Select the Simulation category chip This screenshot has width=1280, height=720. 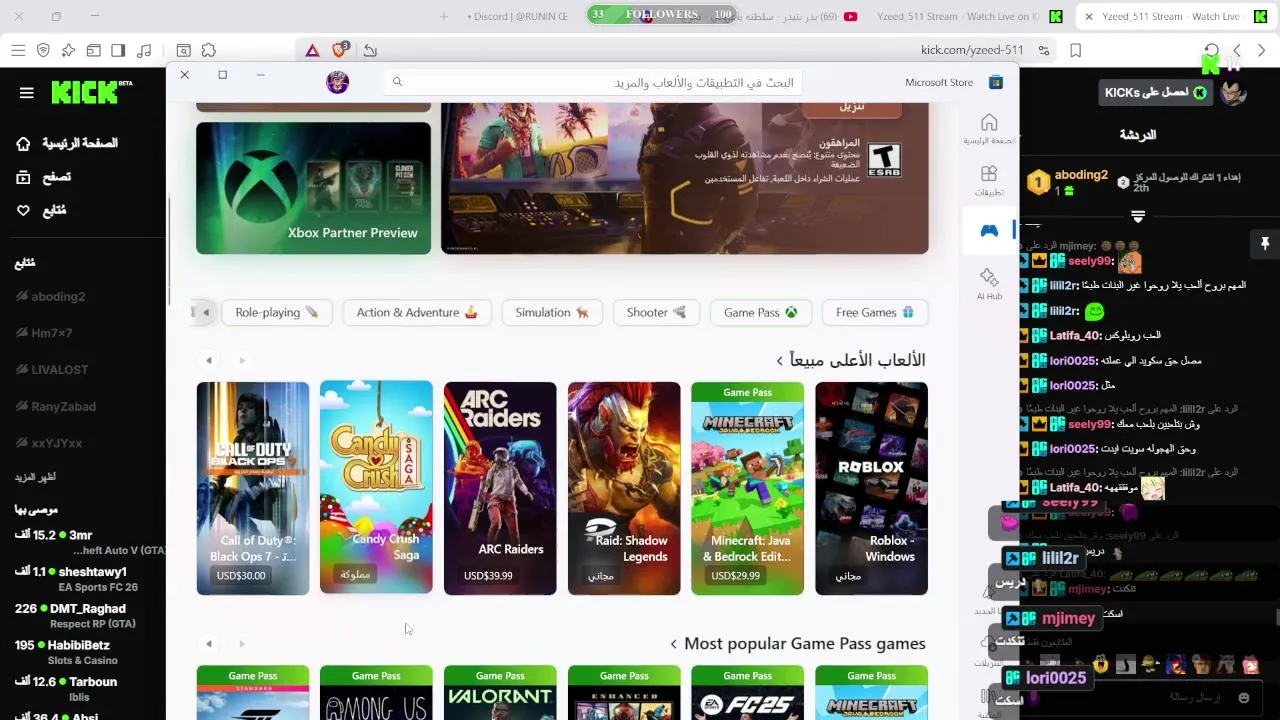[x=552, y=312]
